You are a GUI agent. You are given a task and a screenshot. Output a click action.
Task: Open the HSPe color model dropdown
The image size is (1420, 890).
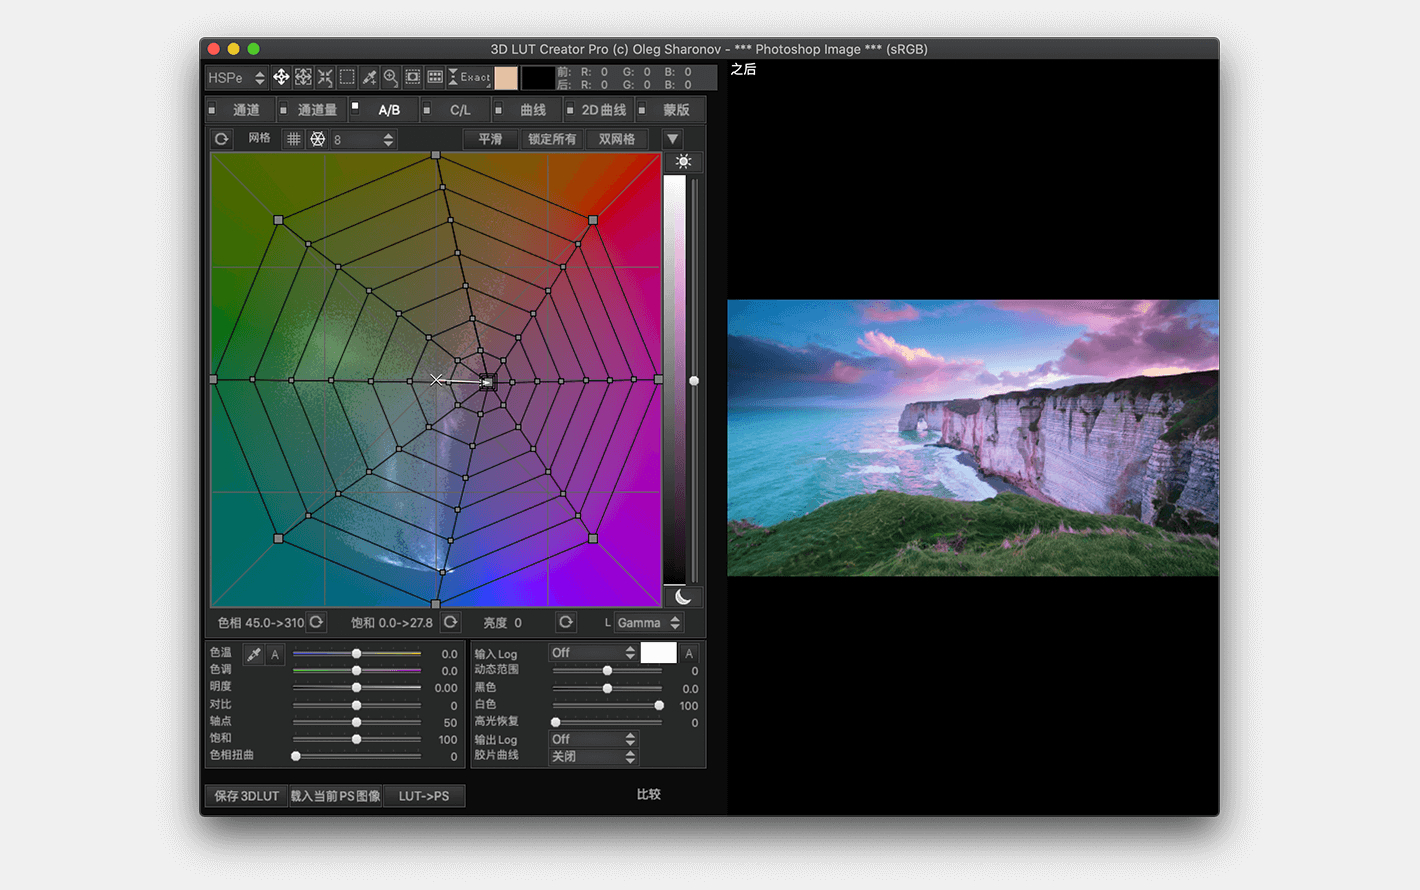(236, 77)
